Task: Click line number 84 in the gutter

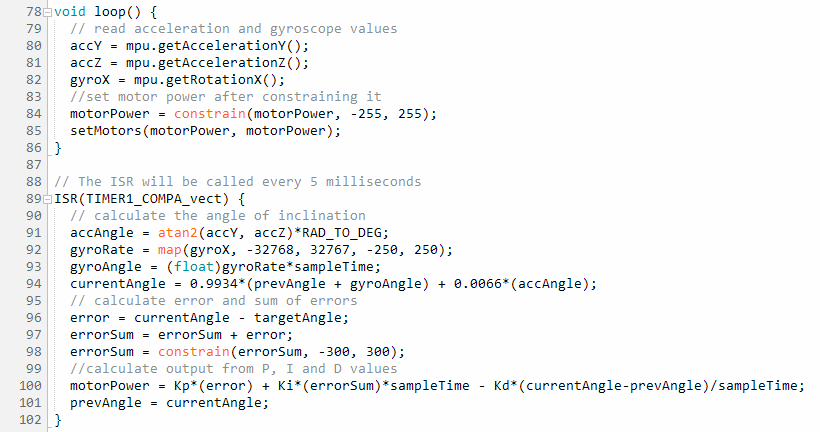Action: pyautogui.click(x=31, y=113)
